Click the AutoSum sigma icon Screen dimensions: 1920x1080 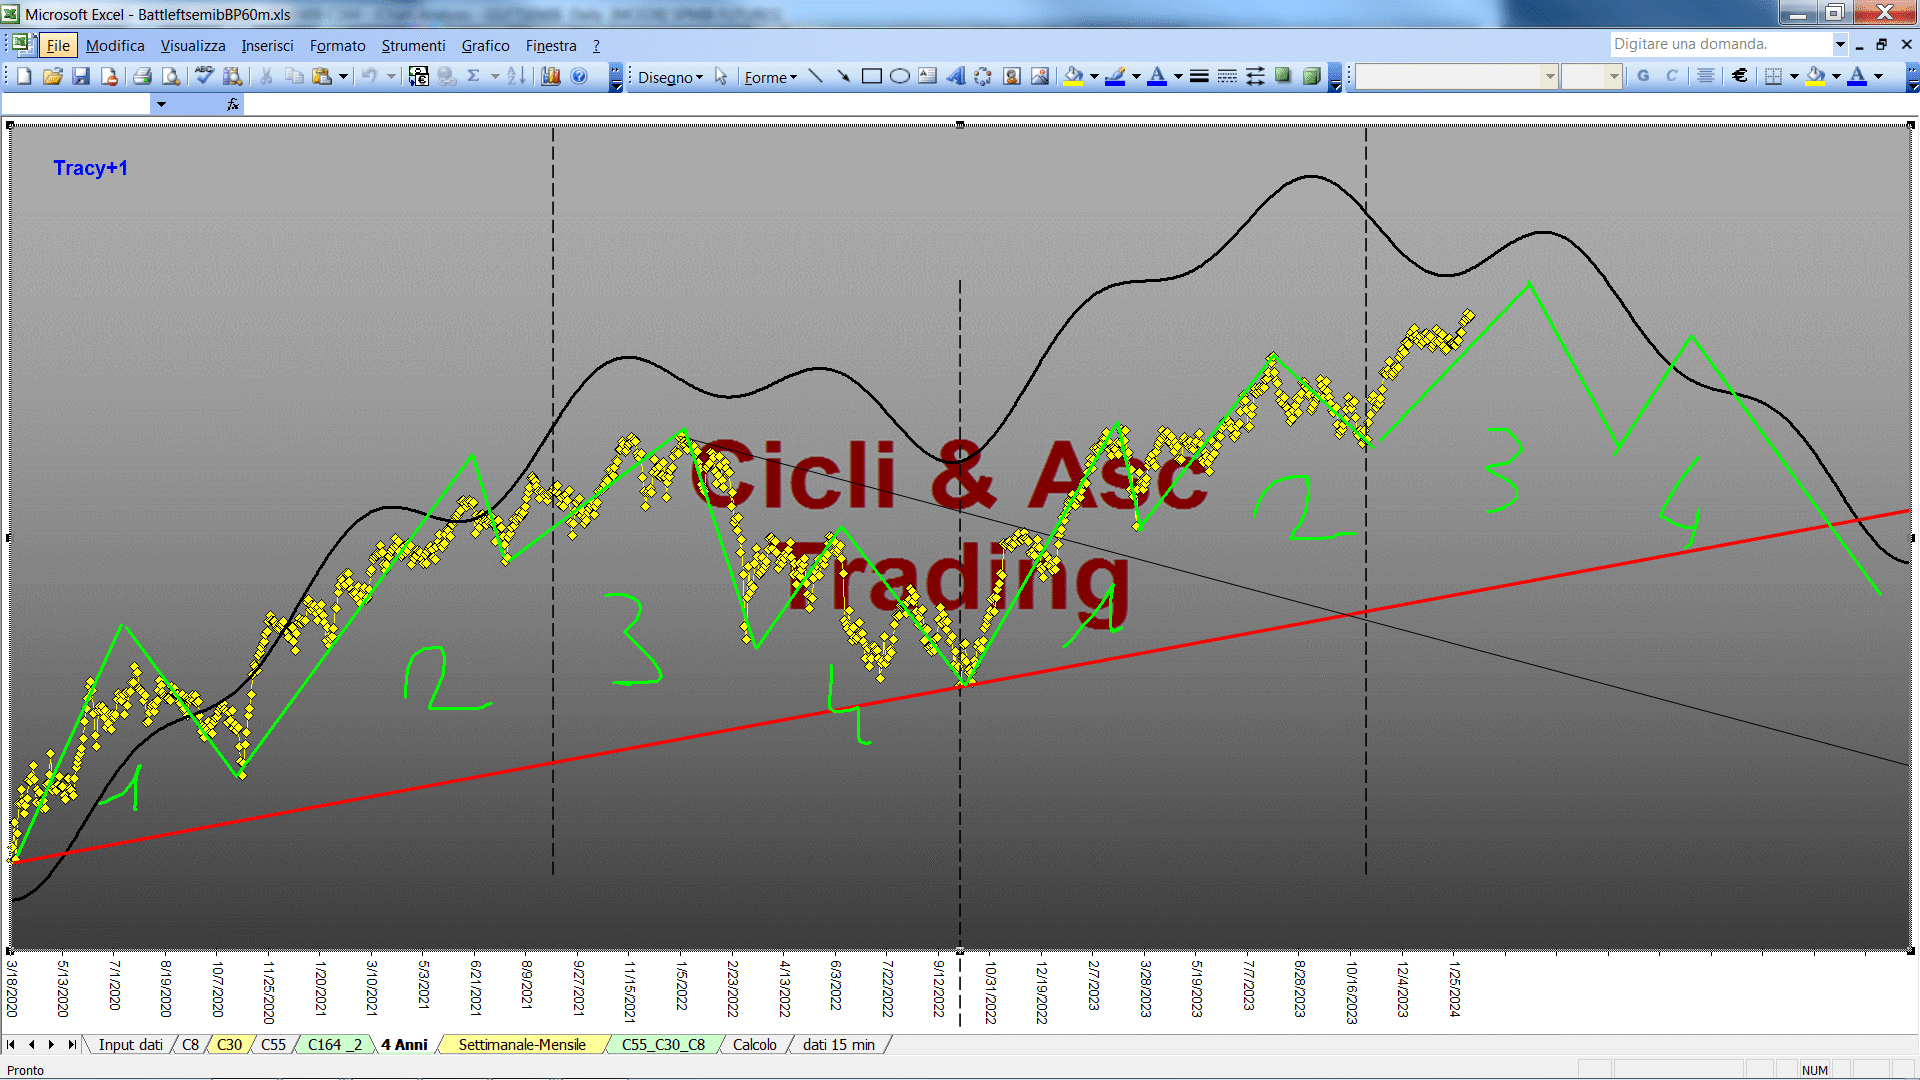click(x=474, y=76)
